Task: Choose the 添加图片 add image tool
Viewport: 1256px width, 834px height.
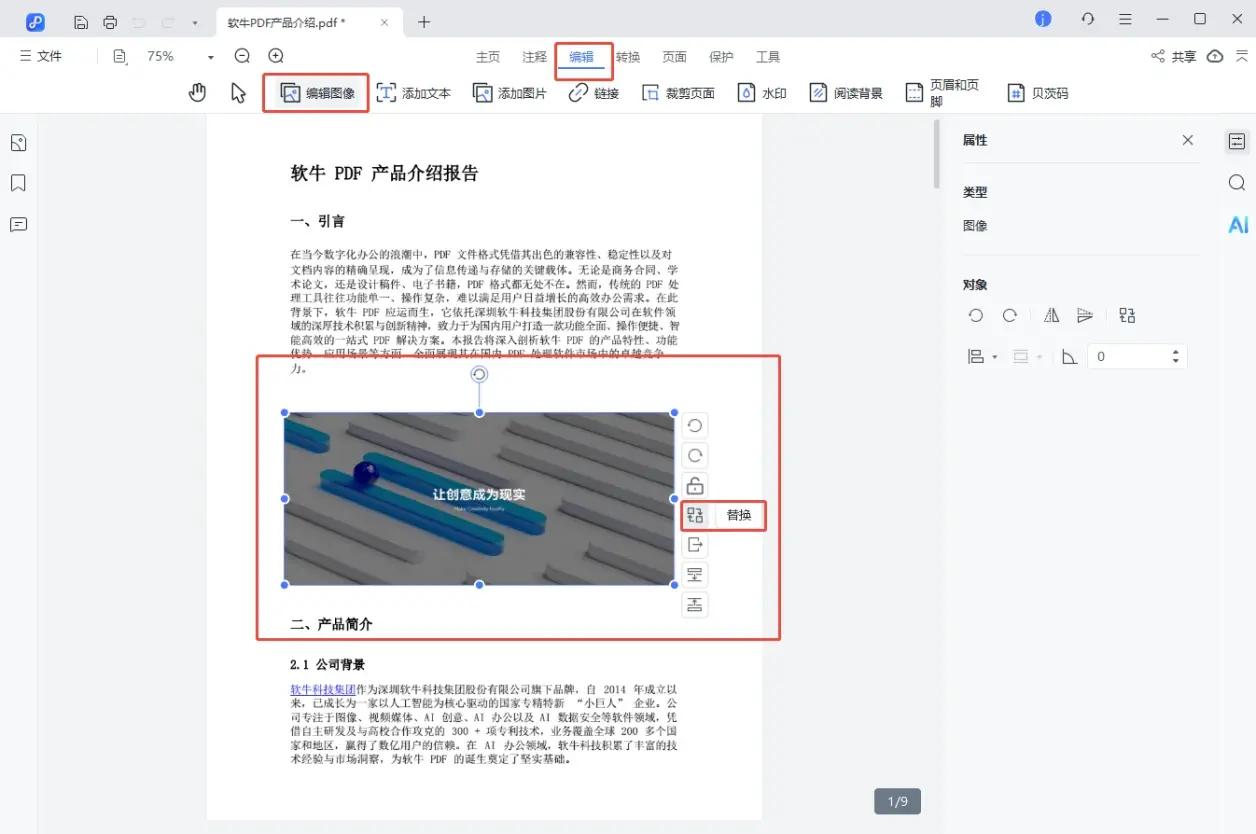Action: pyautogui.click(x=510, y=93)
